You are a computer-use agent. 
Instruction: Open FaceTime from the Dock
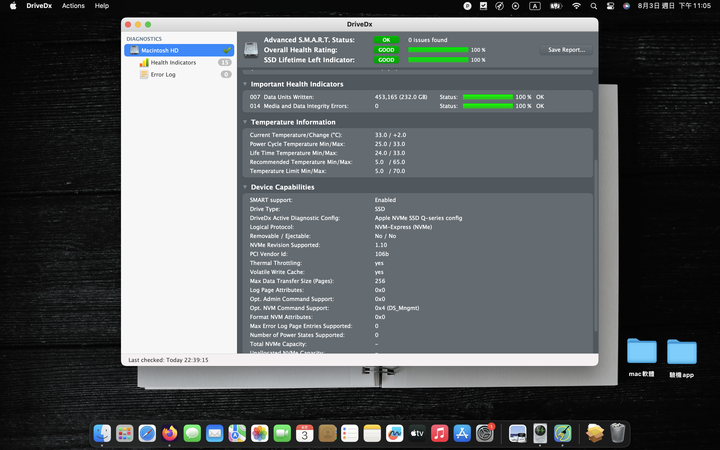click(282, 433)
